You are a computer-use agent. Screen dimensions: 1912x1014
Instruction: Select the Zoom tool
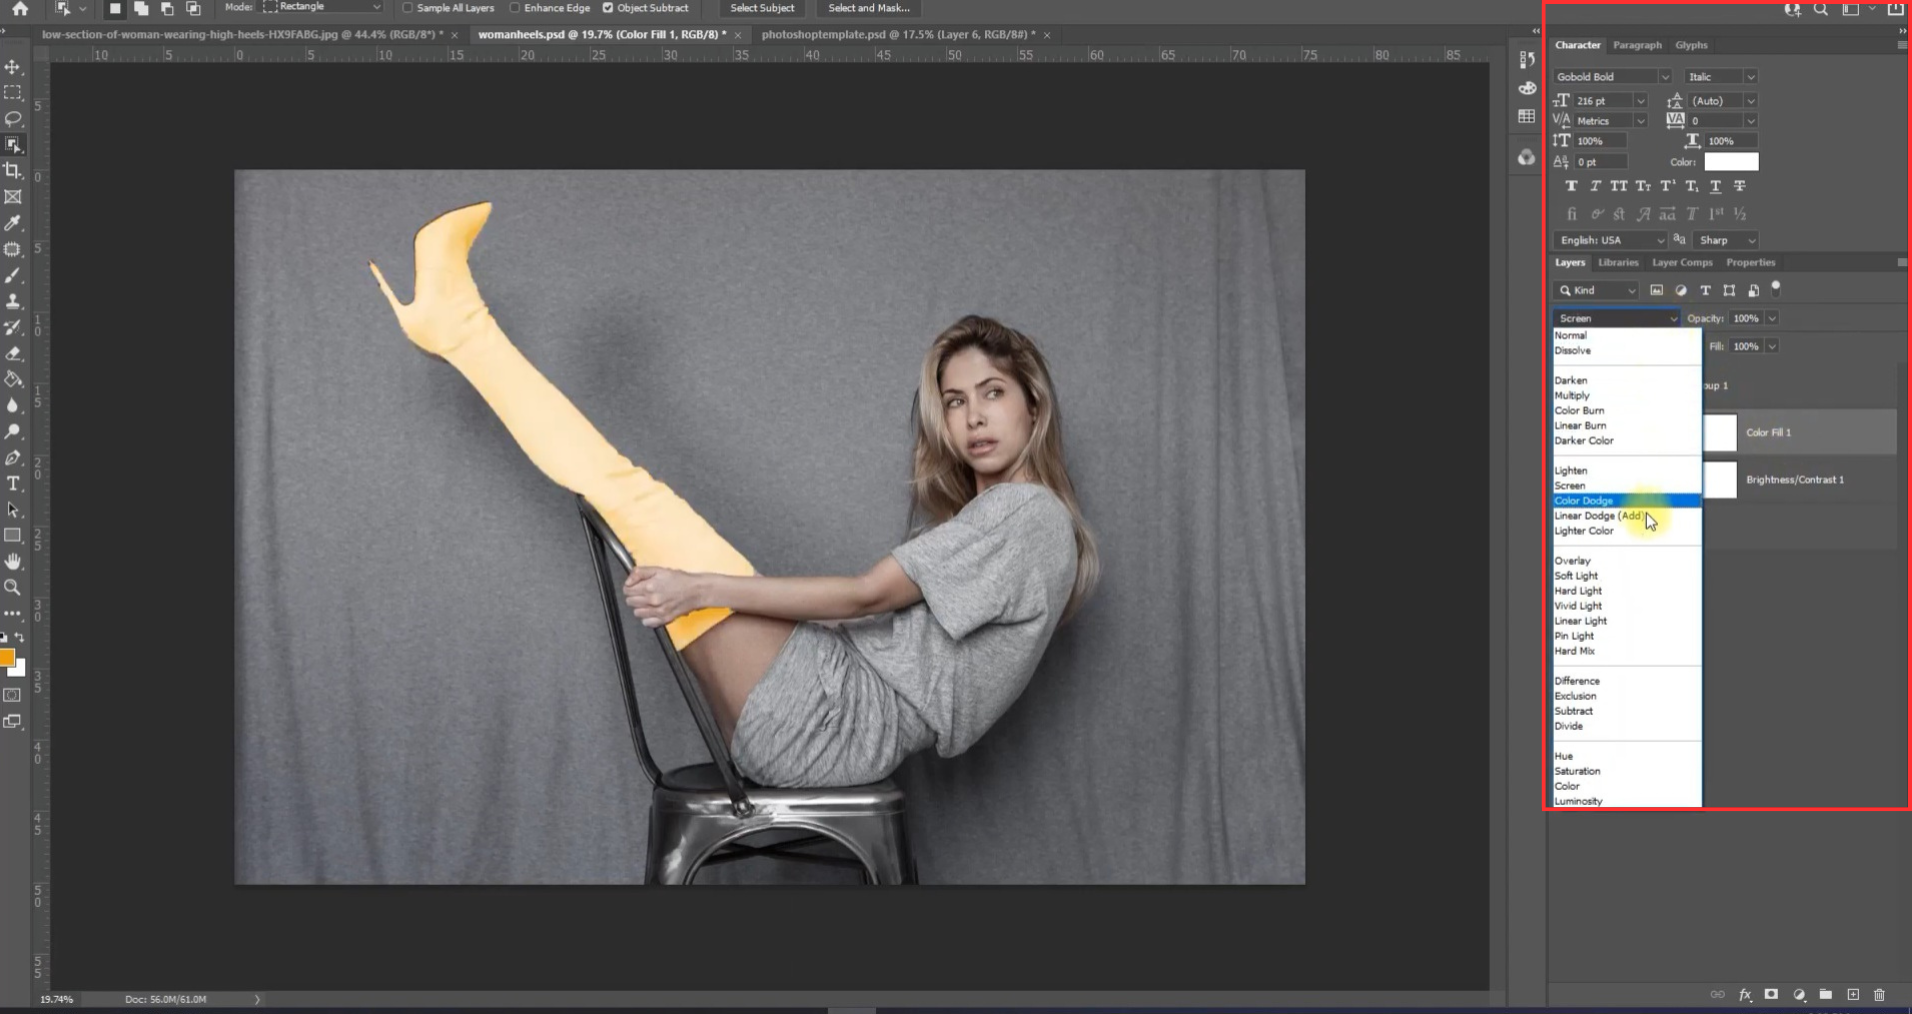coord(13,588)
